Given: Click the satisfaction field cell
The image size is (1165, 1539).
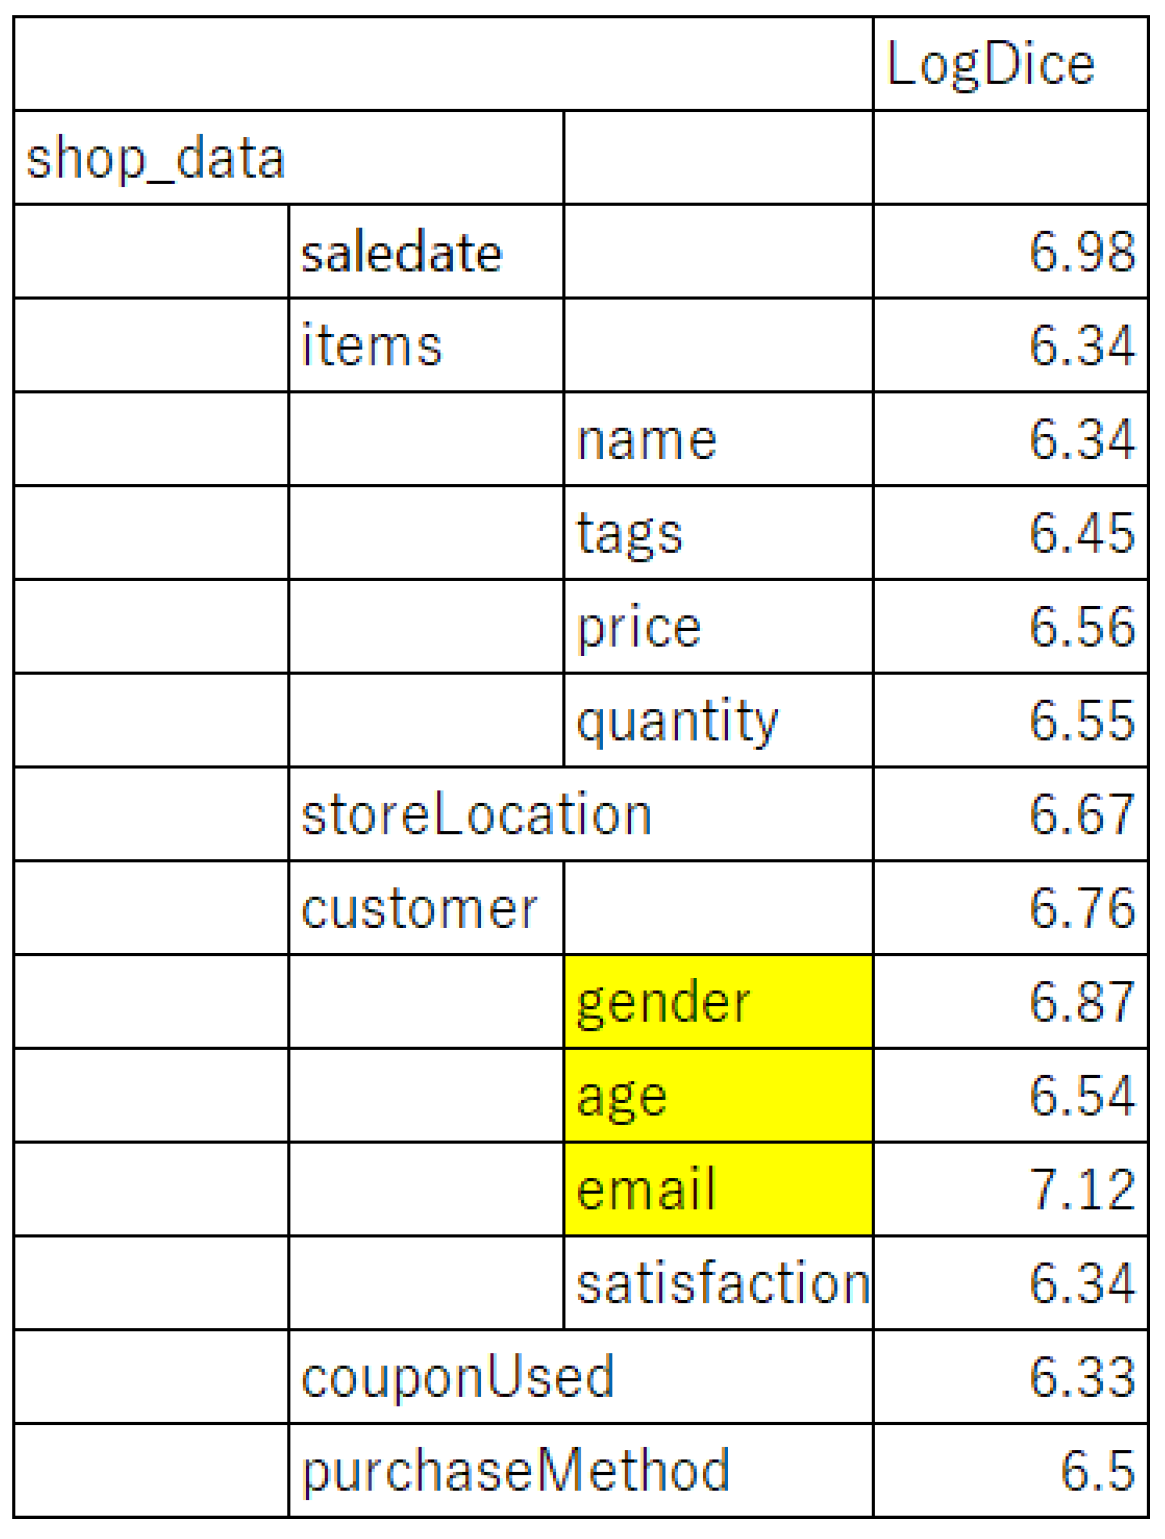Looking at the screenshot, I should coord(722,1283).
